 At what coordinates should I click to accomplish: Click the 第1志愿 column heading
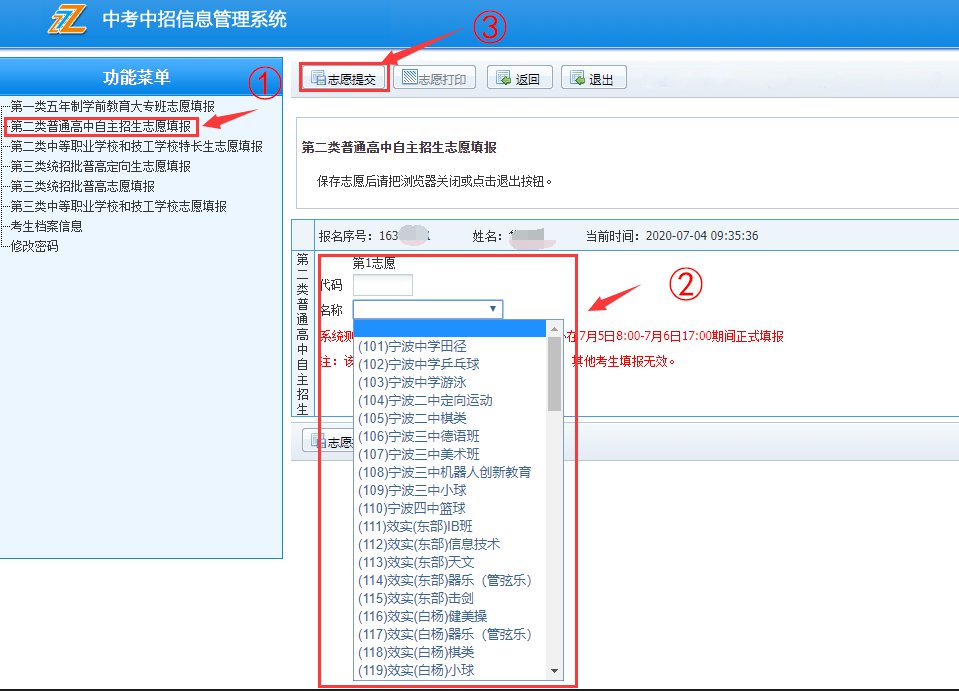pyautogui.click(x=374, y=264)
